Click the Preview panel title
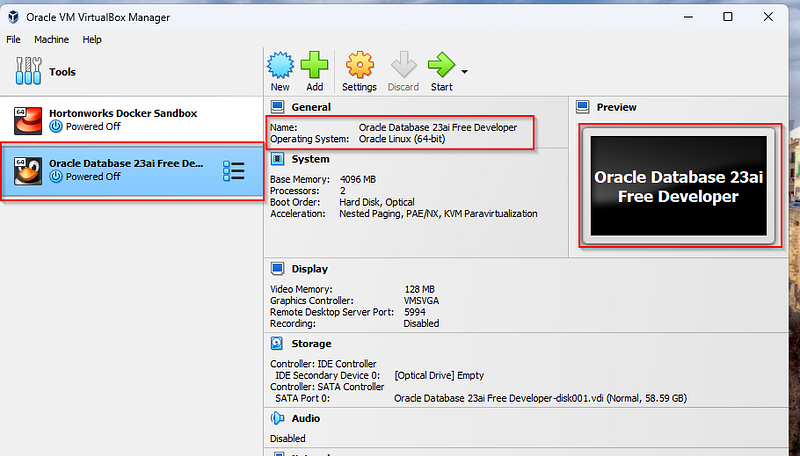The height and width of the screenshot is (456, 800). point(616,107)
